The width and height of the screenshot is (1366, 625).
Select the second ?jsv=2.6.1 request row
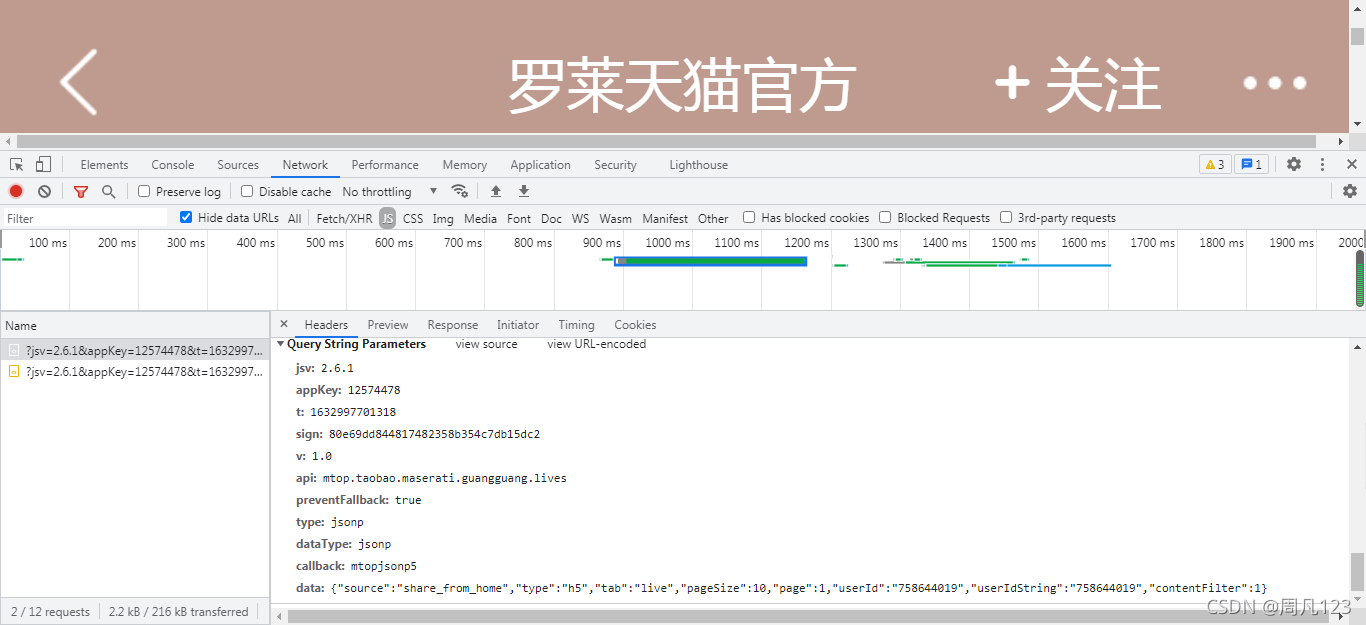coord(134,371)
